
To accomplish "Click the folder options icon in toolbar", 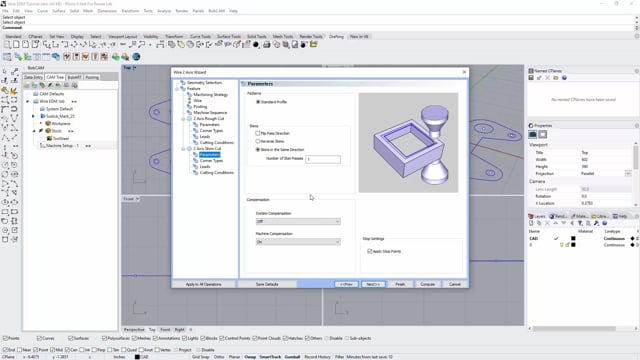I will 313,45.
